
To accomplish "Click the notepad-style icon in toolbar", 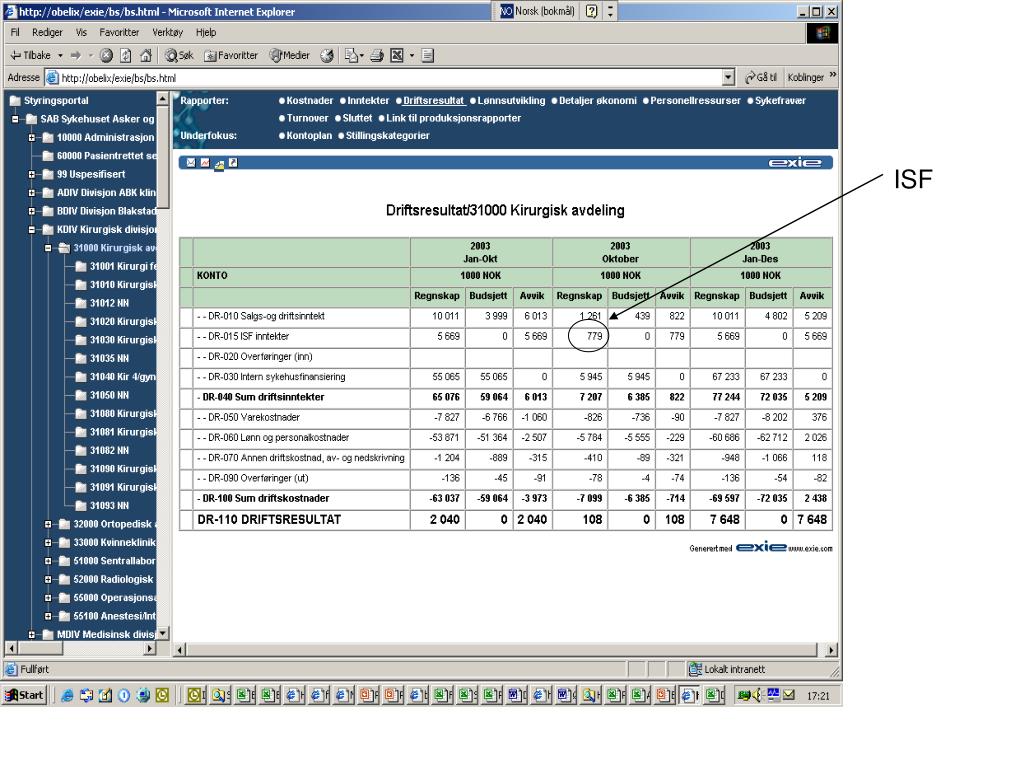I will pos(428,56).
